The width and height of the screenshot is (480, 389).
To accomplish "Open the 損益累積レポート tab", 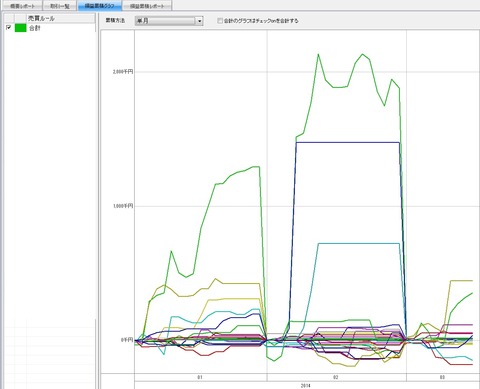I will tap(147, 6).
